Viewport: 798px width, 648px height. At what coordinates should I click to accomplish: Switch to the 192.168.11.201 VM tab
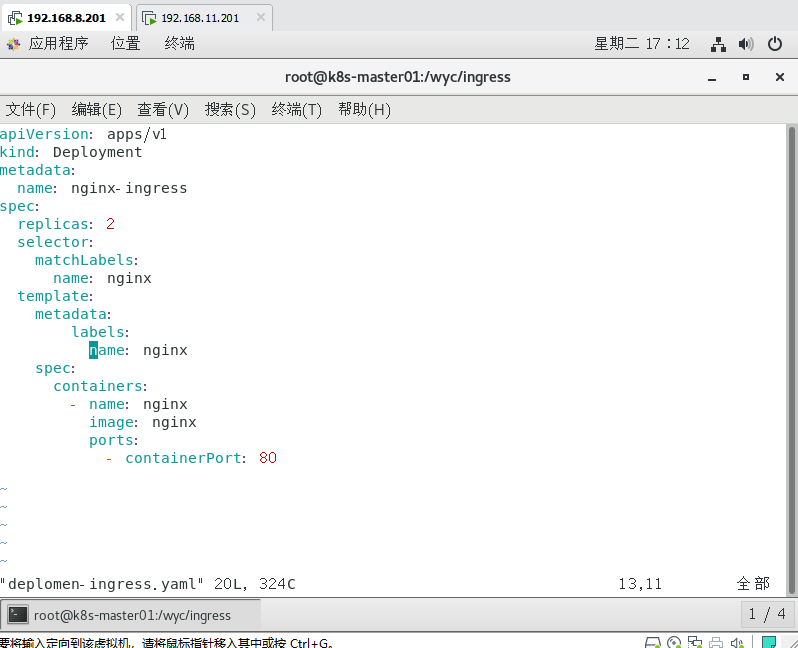tap(204, 18)
